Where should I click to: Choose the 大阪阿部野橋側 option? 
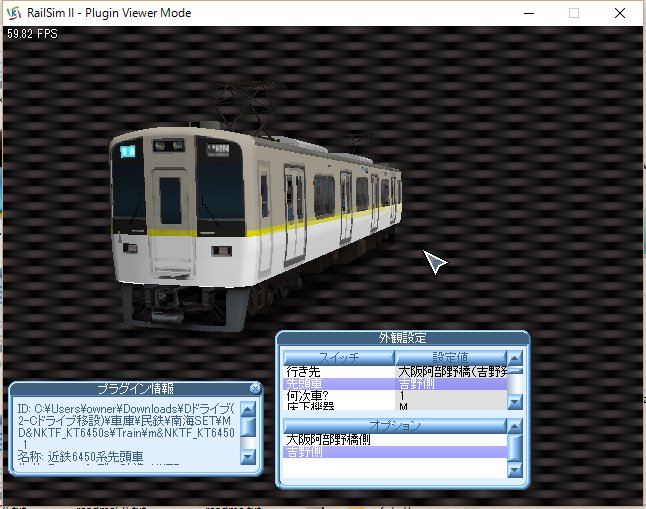click(395, 440)
